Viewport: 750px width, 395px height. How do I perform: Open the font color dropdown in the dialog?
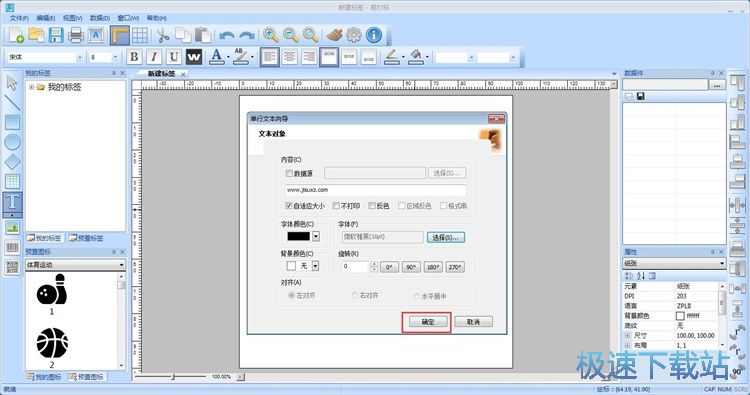pos(316,236)
